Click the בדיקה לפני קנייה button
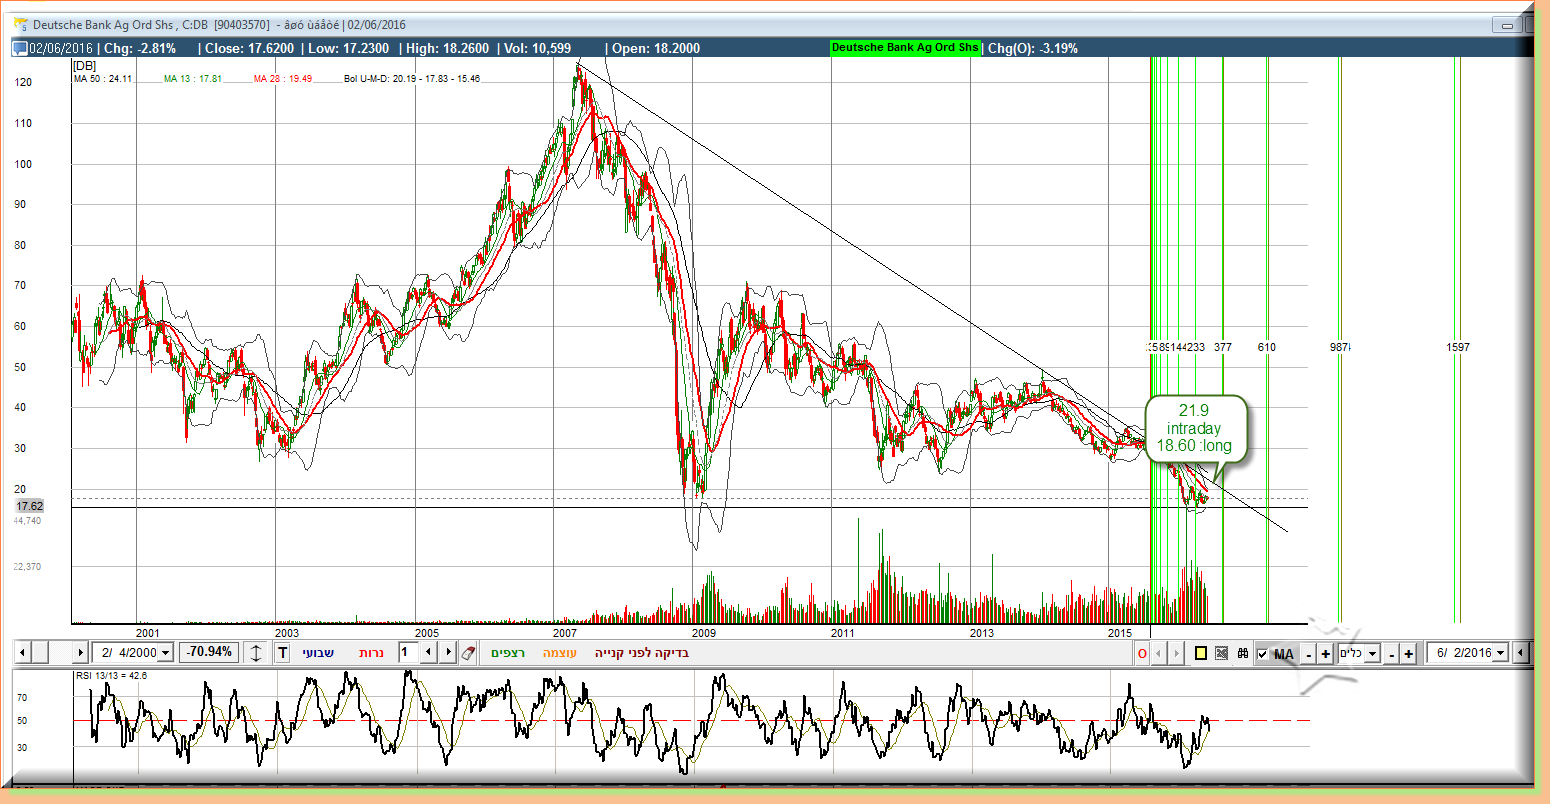Viewport: 1550px width, 804px height. click(x=642, y=653)
